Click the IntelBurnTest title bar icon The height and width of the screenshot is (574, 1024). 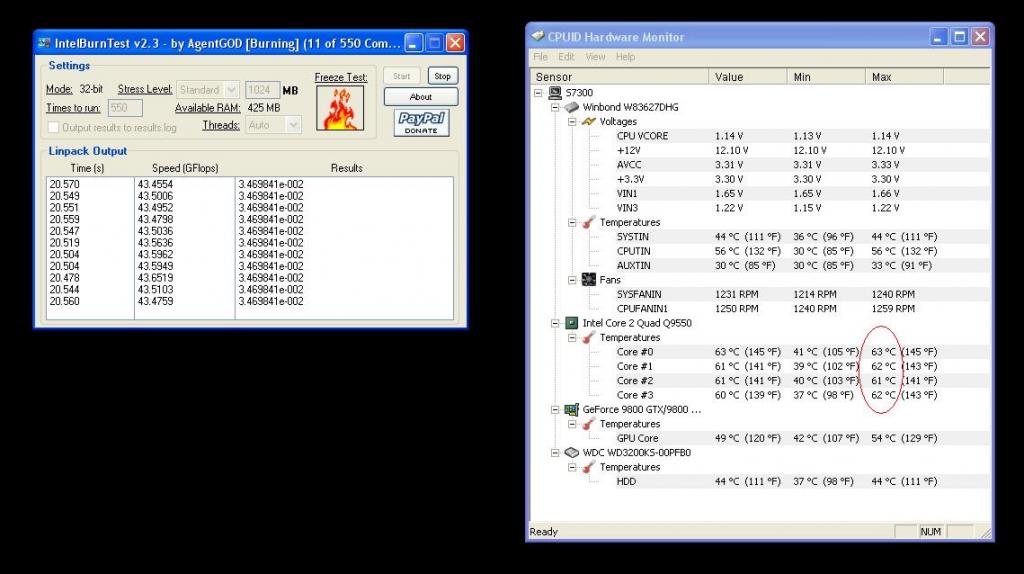pos(44,43)
